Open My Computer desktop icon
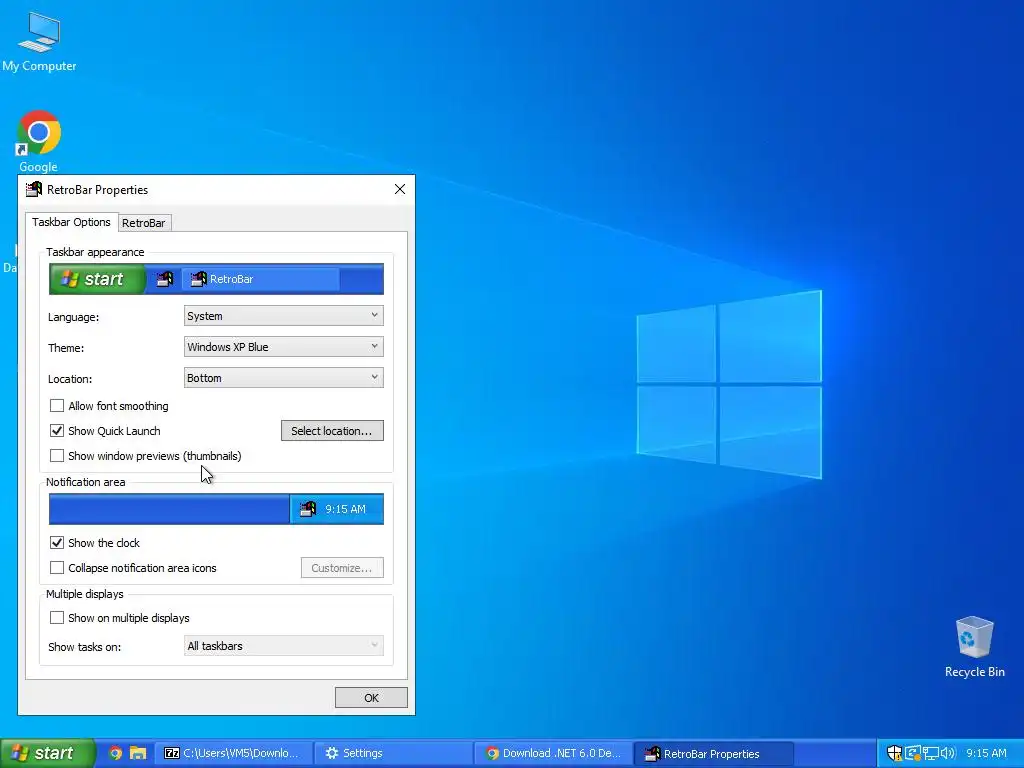Screen dimensions: 1024x768 click(x=39, y=41)
